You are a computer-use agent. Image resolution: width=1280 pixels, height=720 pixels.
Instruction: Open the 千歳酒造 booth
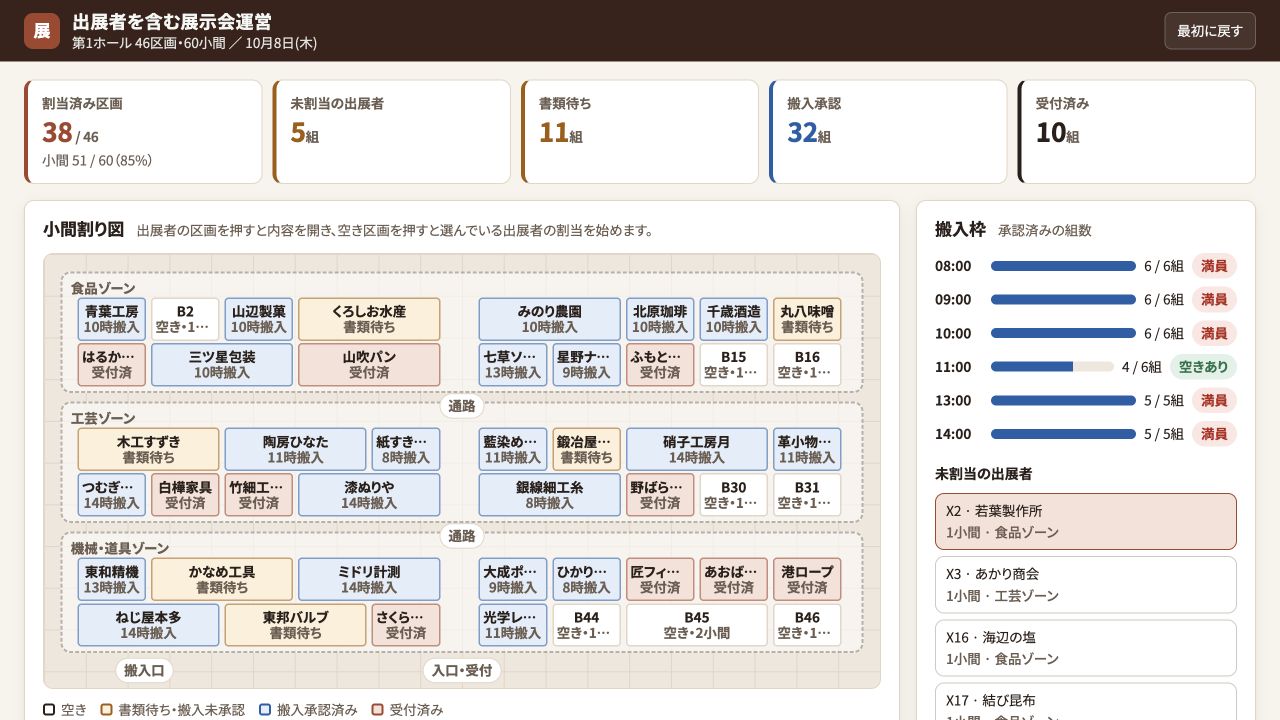click(734, 319)
